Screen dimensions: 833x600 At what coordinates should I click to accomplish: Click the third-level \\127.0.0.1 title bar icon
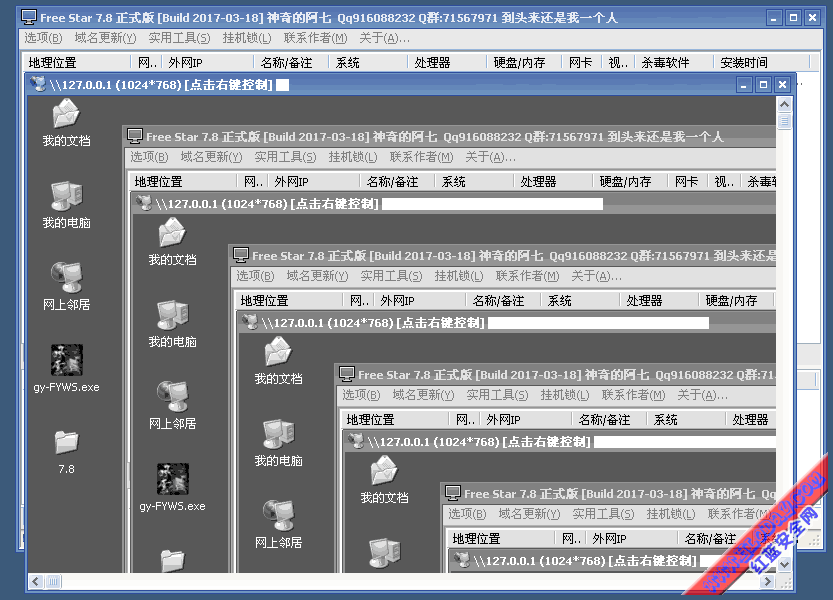point(250,323)
